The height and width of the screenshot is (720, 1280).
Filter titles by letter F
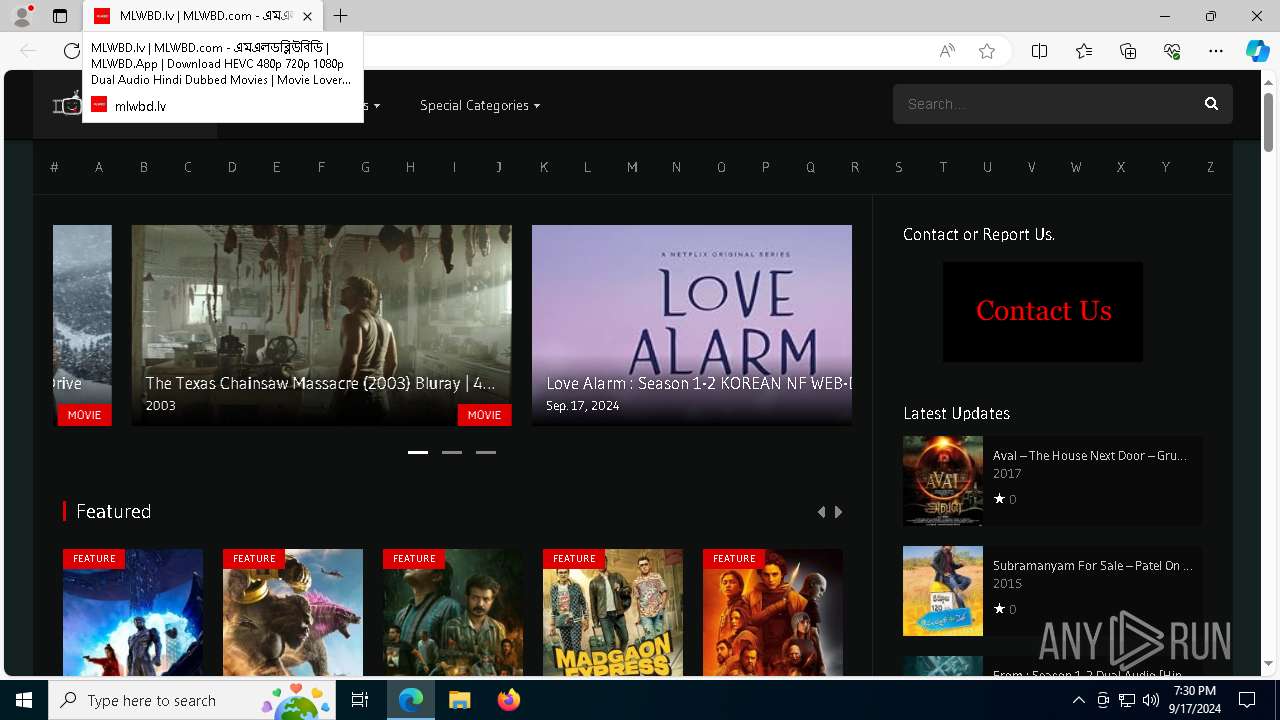[x=321, y=167]
